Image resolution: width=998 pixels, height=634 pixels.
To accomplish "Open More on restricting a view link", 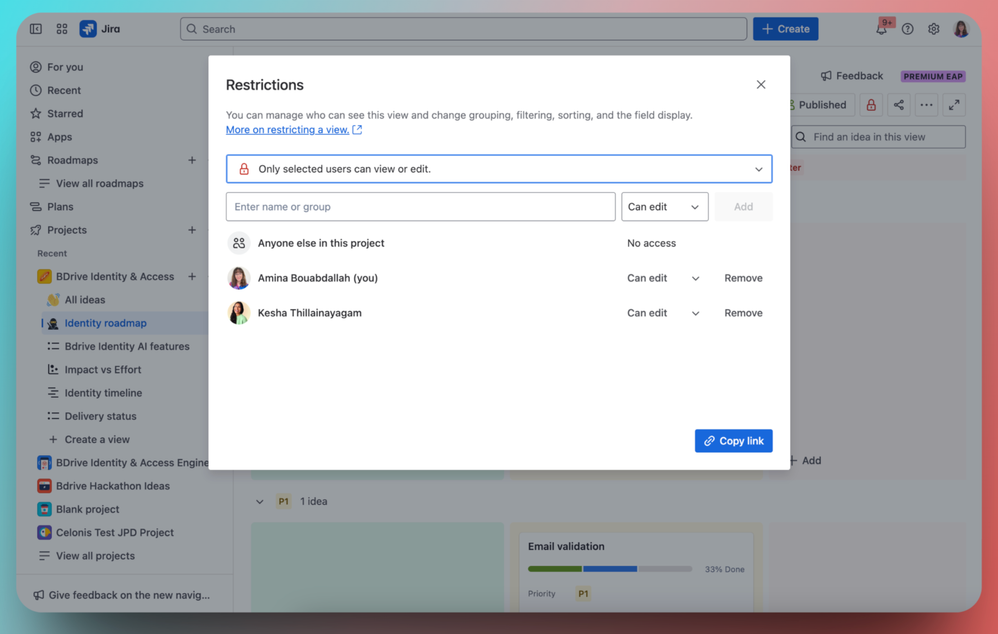I will 293,130.
